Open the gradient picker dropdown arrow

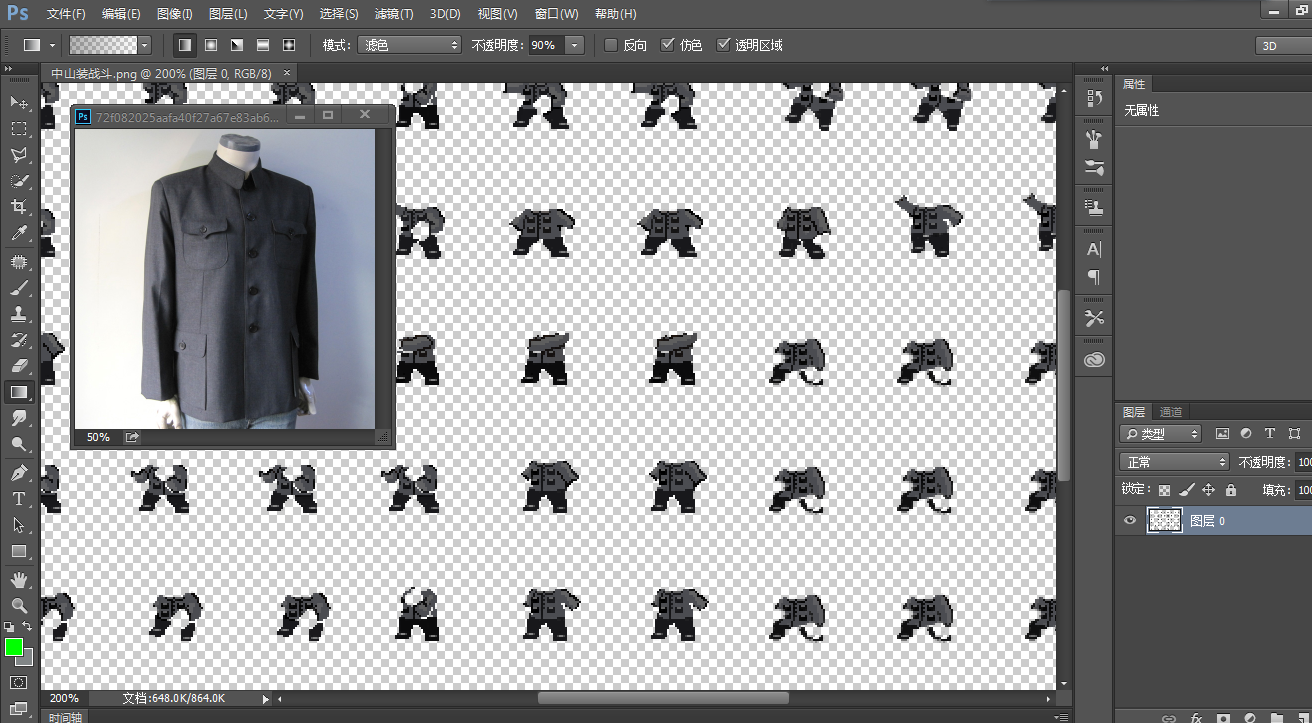145,45
